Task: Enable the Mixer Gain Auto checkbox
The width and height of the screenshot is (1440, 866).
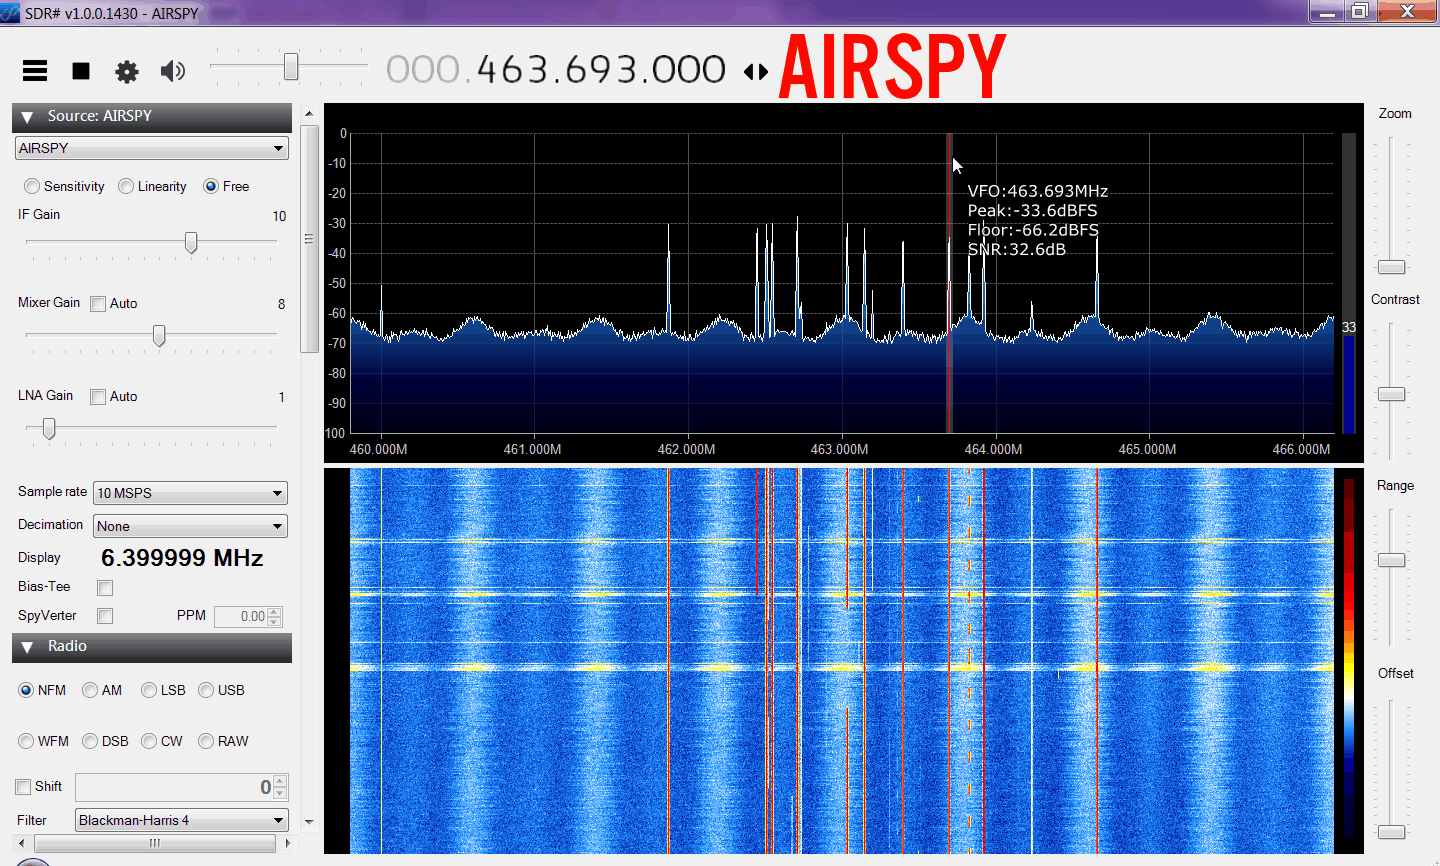Action: 98,304
